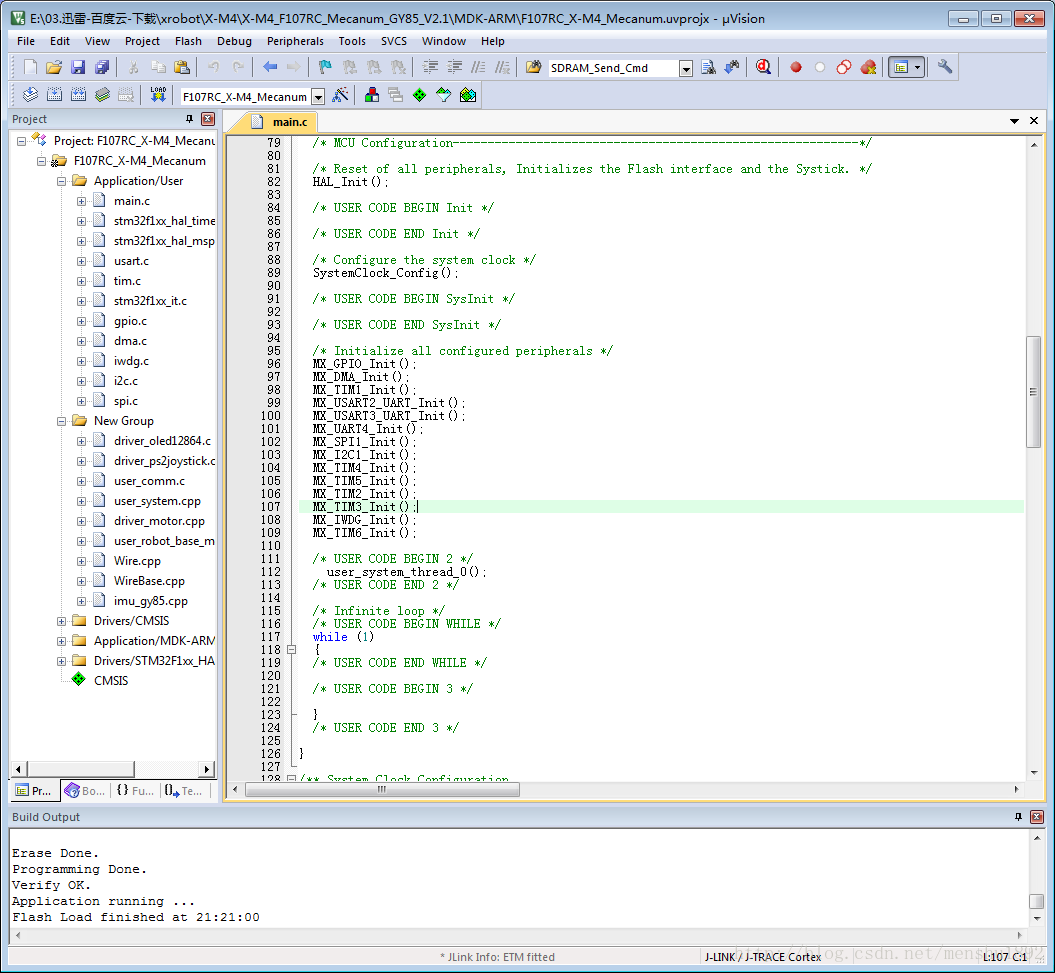Screen dimensions: 1055x973
Task: Collapse the New Group folder
Action: tap(61, 421)
